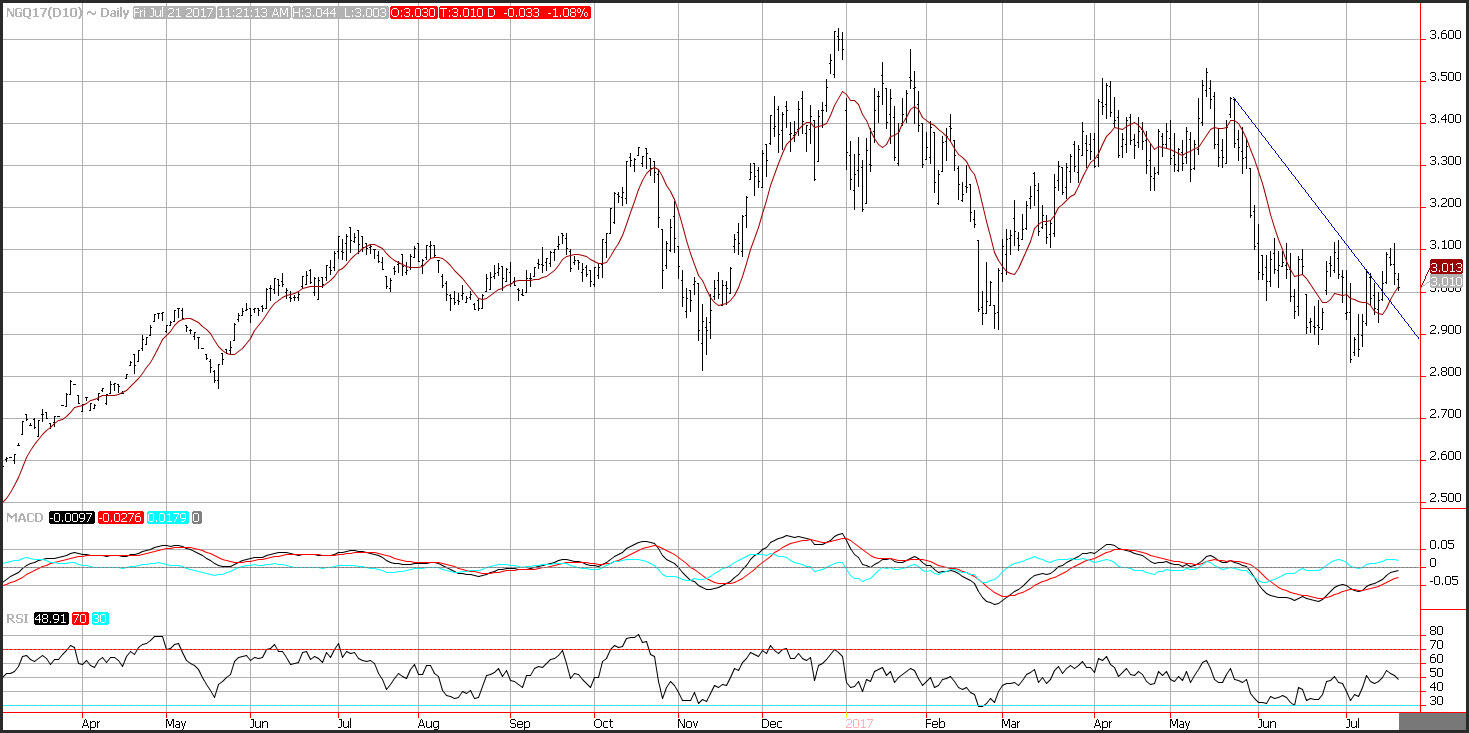Click the RSI indicator label
The width and height of the screenshot is (1469, 733).
(15, 619)
